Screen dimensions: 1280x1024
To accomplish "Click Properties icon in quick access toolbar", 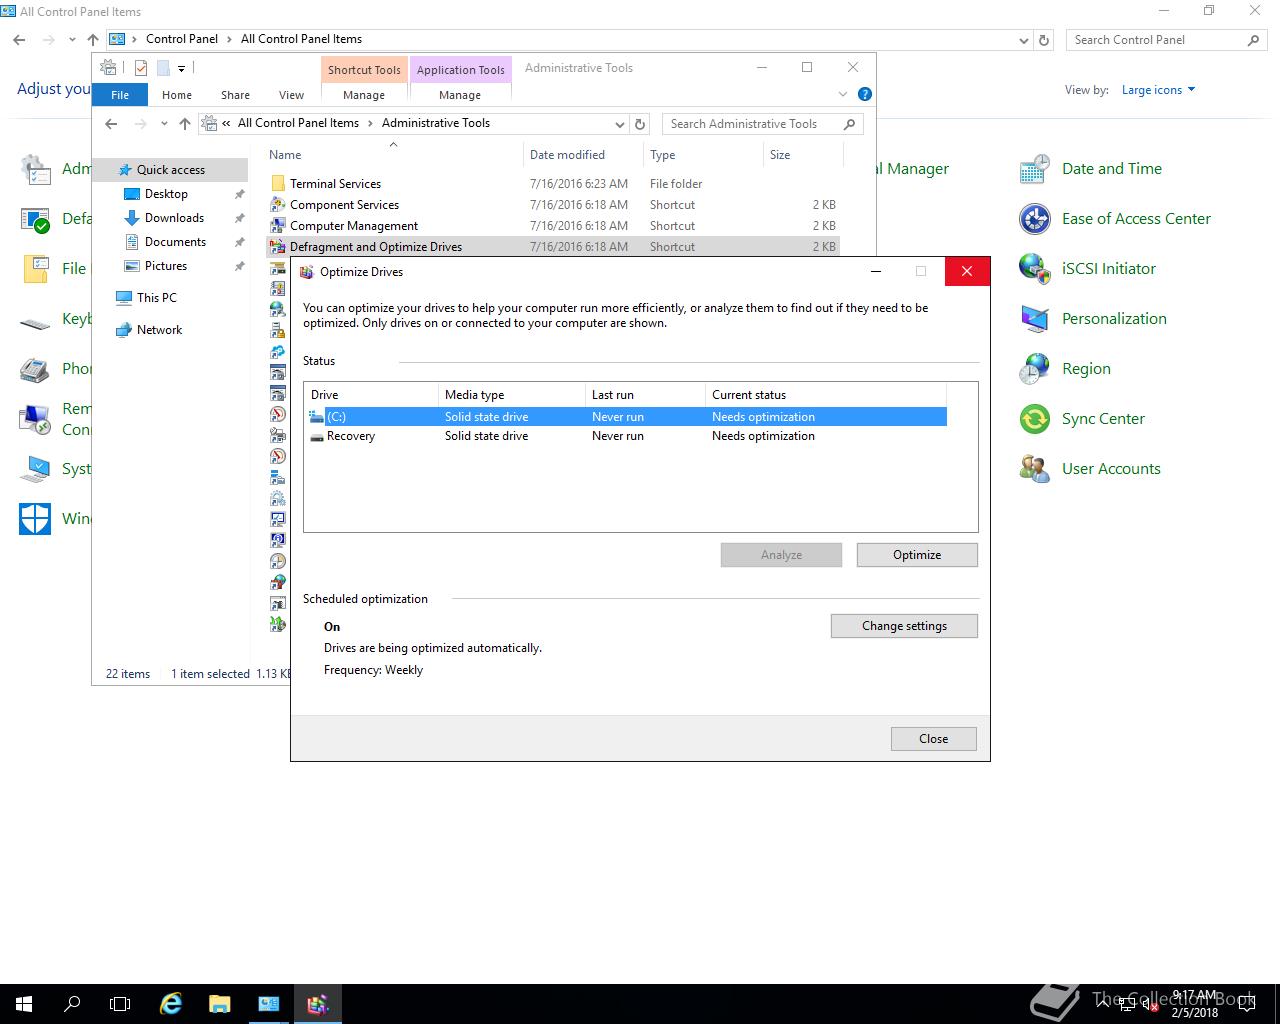I will (141, 68).
